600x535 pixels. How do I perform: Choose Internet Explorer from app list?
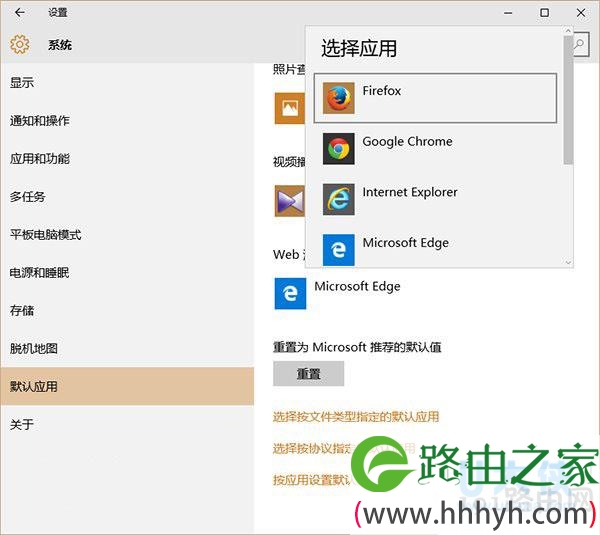435,199
